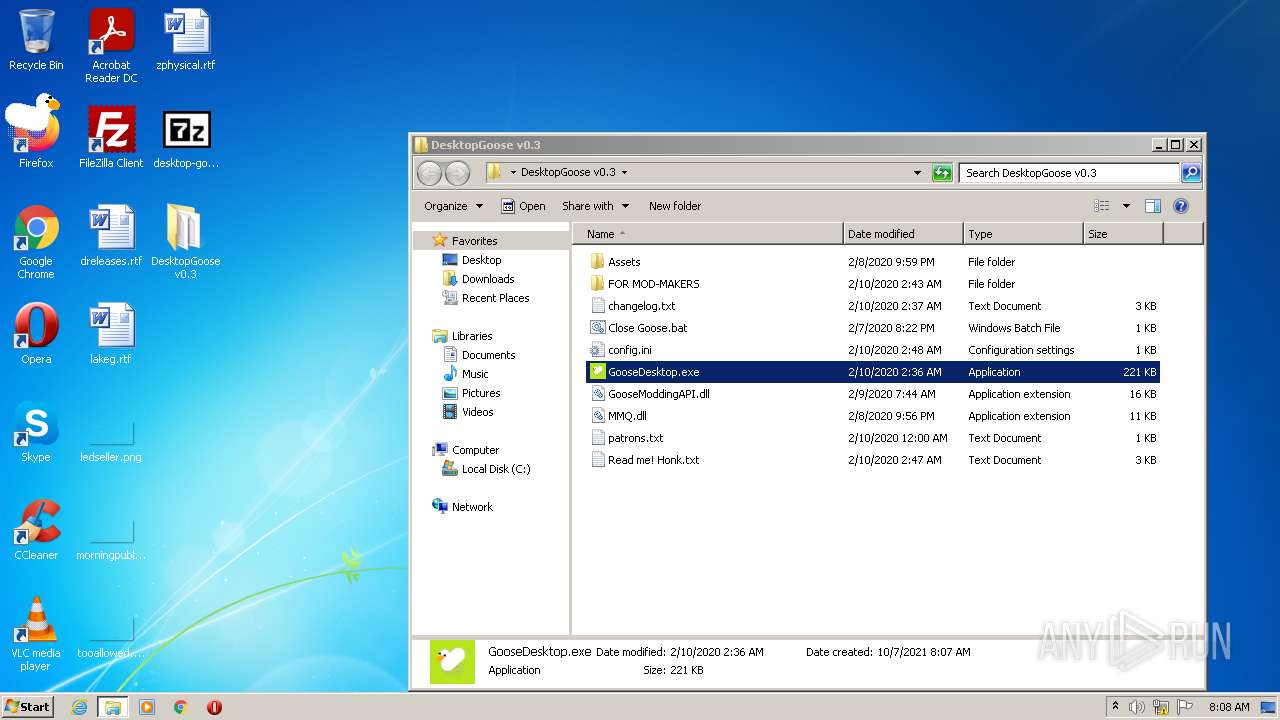Screen dimensions: 1280x720
Task: Select Local Disk (C:) in navigation pane
Action: coord(495,469)
